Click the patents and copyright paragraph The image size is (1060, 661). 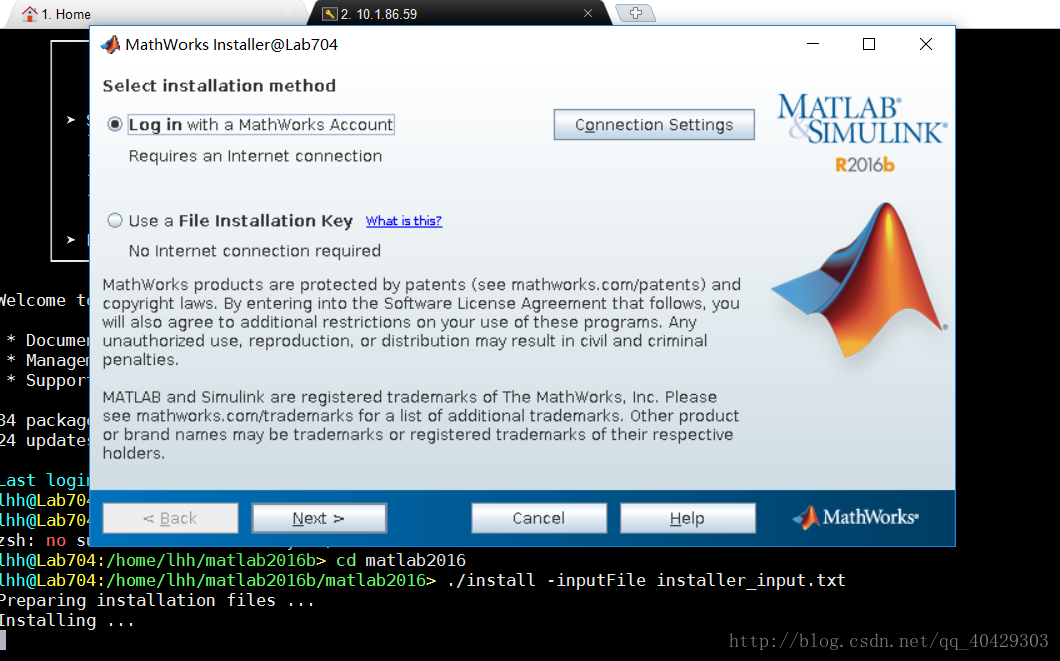pyautogui.click(x=422, y=322)
